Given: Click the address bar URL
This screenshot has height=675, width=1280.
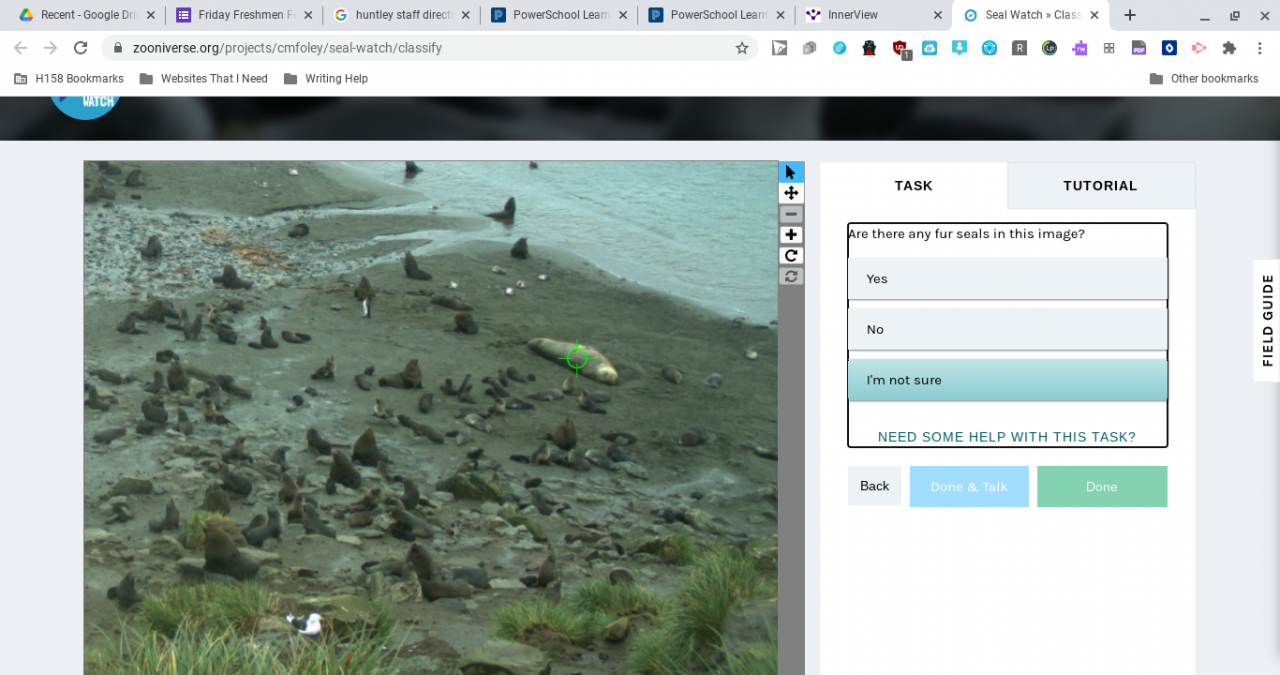Looking at the screenshot, I should pyautogui.click(x=287, y=48).
